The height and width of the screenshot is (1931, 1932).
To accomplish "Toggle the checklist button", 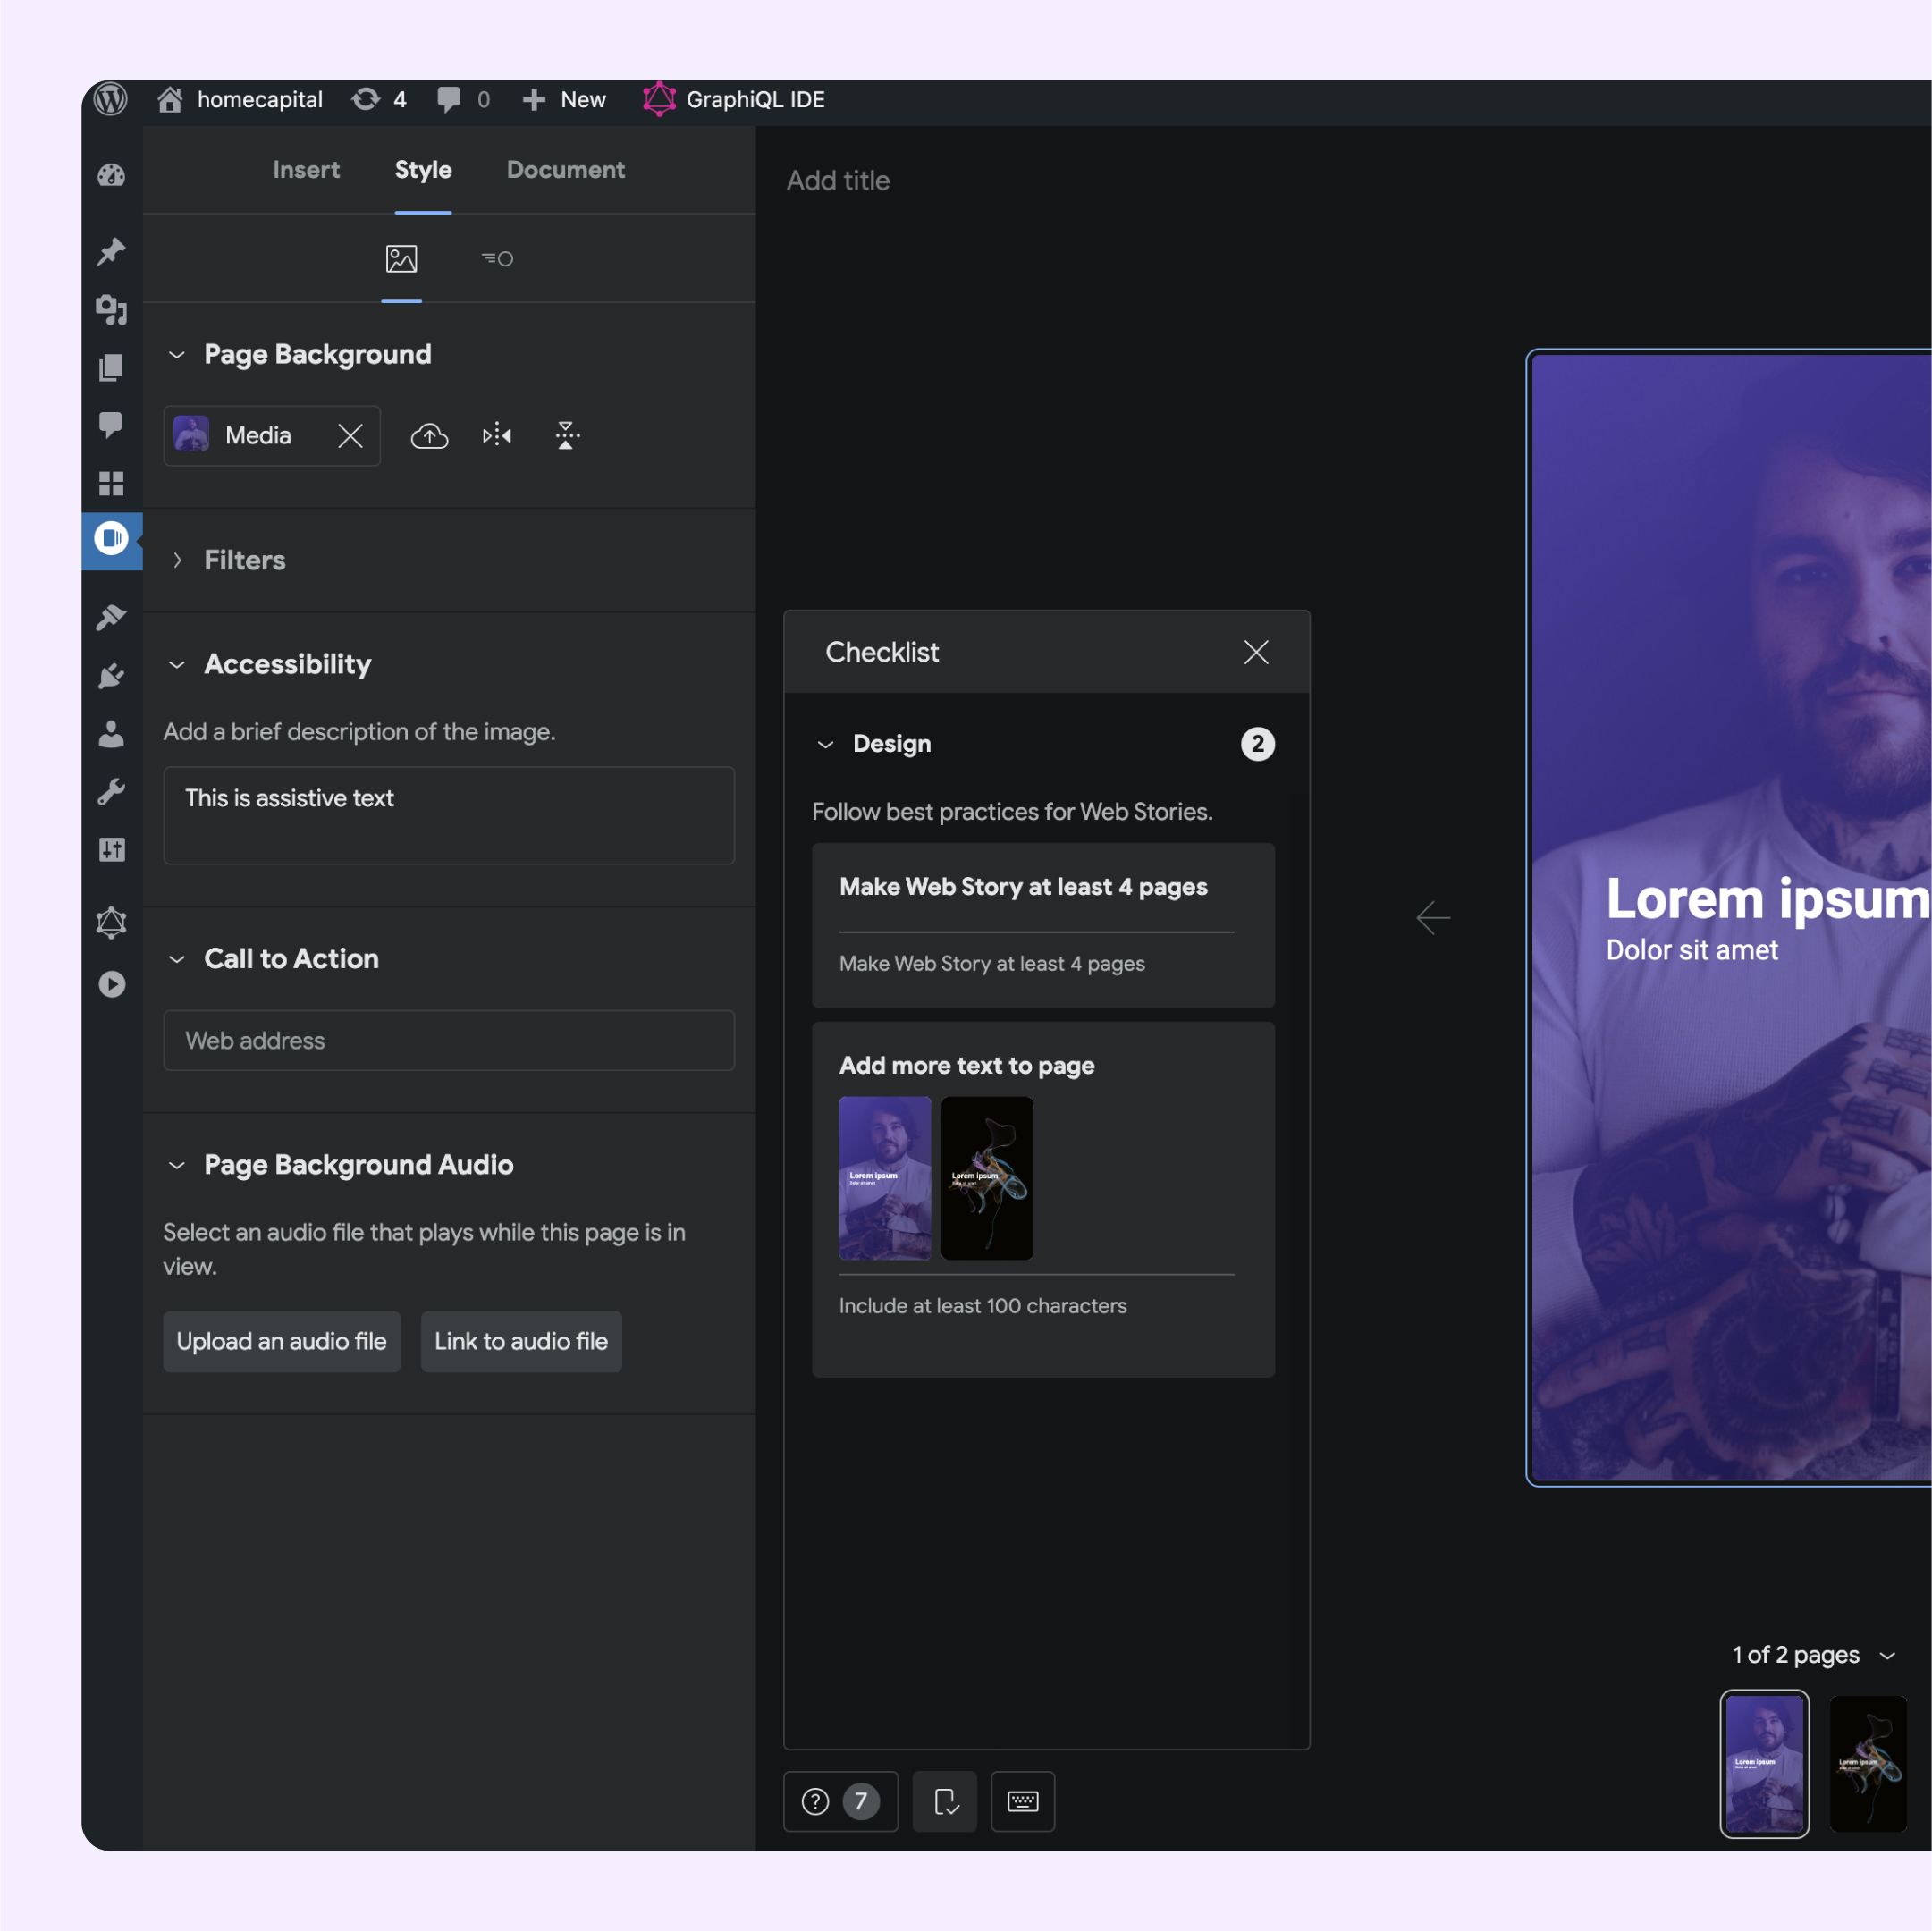I will 945,1801.
